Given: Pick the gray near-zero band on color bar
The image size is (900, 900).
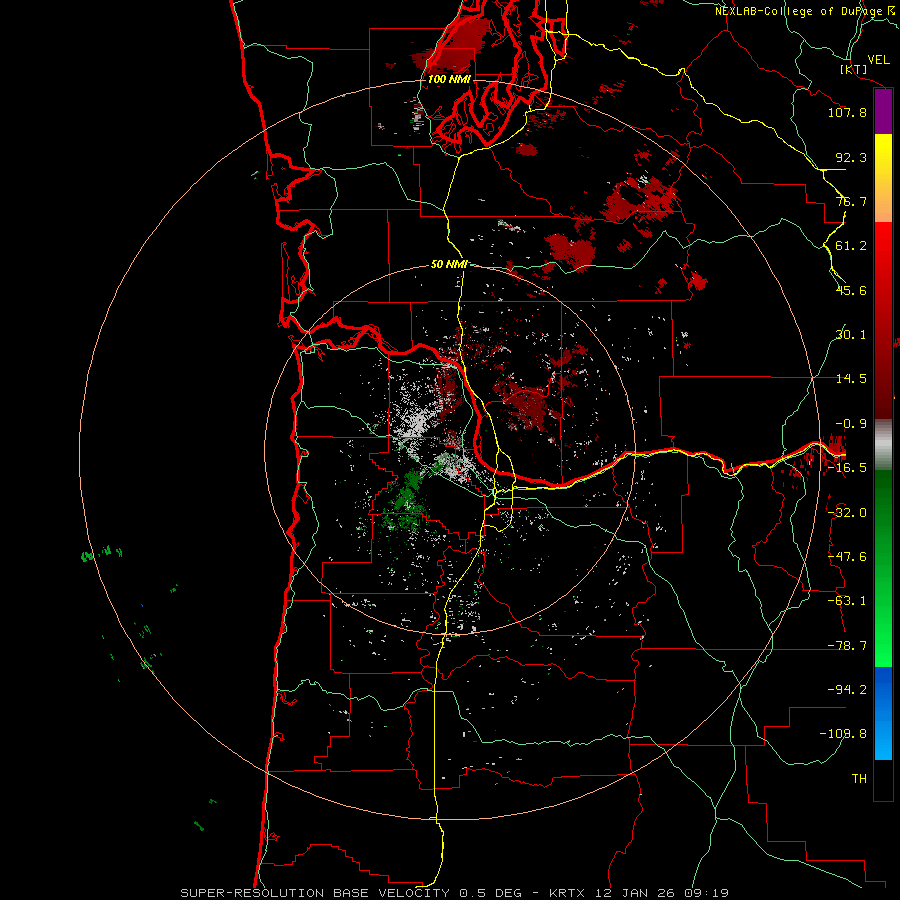Looking at the screenshot, I should (x=883, y=445).
